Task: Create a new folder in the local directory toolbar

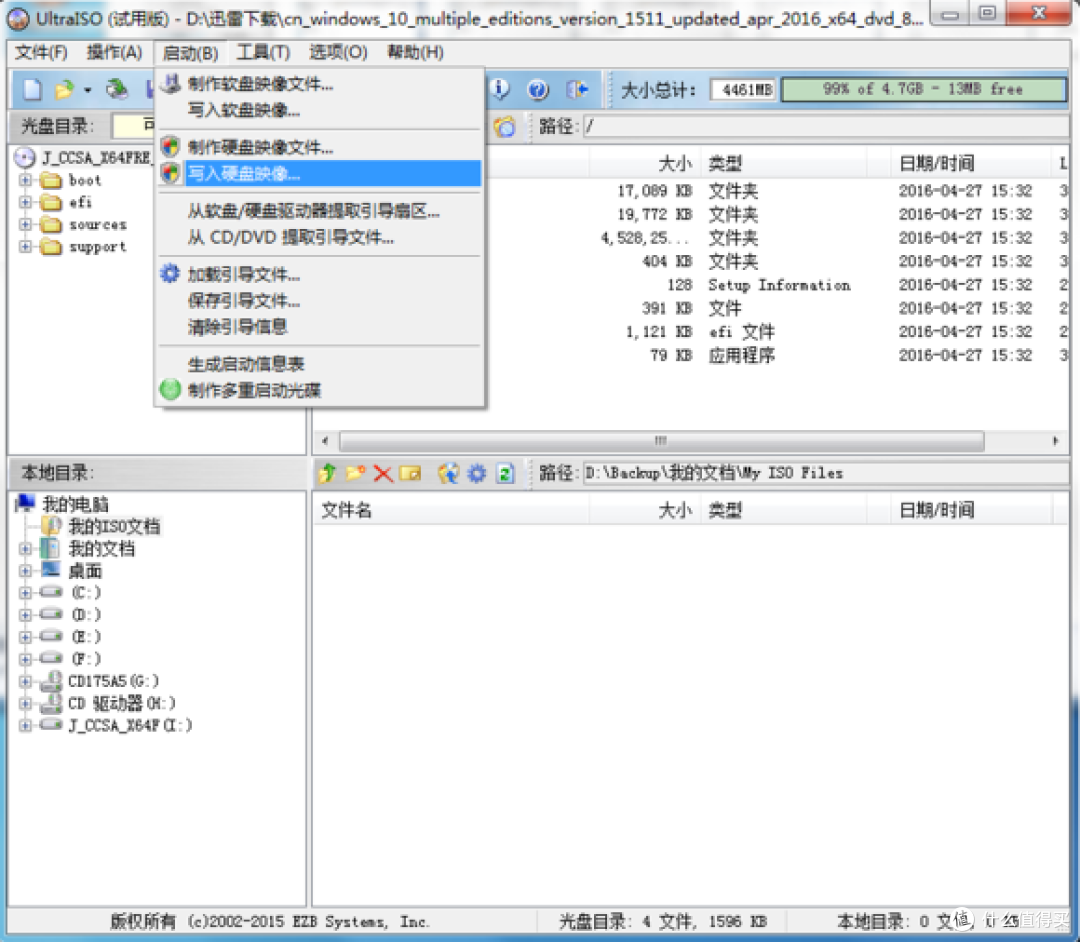Action: coord(355,473)
